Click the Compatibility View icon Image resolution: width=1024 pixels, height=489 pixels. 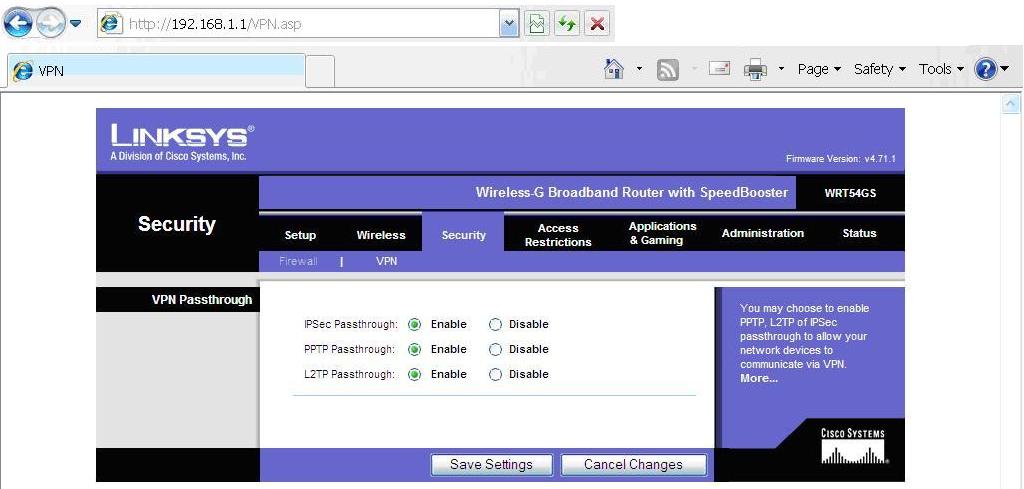click(536, 25)
